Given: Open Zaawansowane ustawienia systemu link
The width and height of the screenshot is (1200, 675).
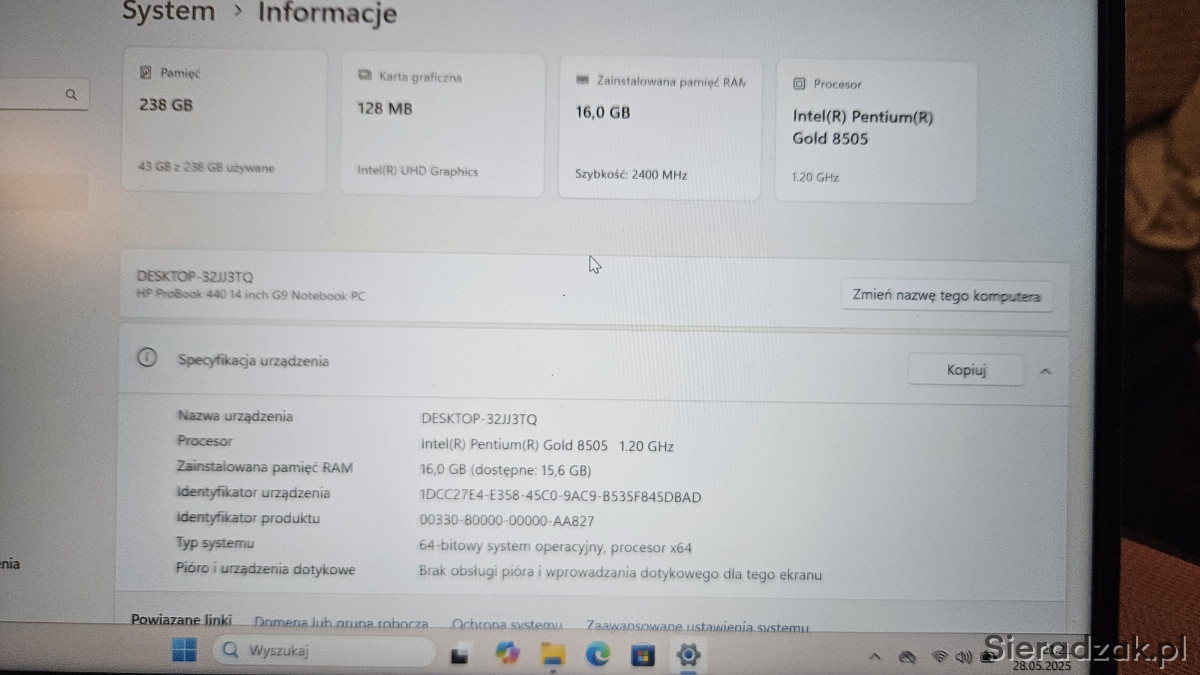Looking at the screenshot, I should pos(697,627).
